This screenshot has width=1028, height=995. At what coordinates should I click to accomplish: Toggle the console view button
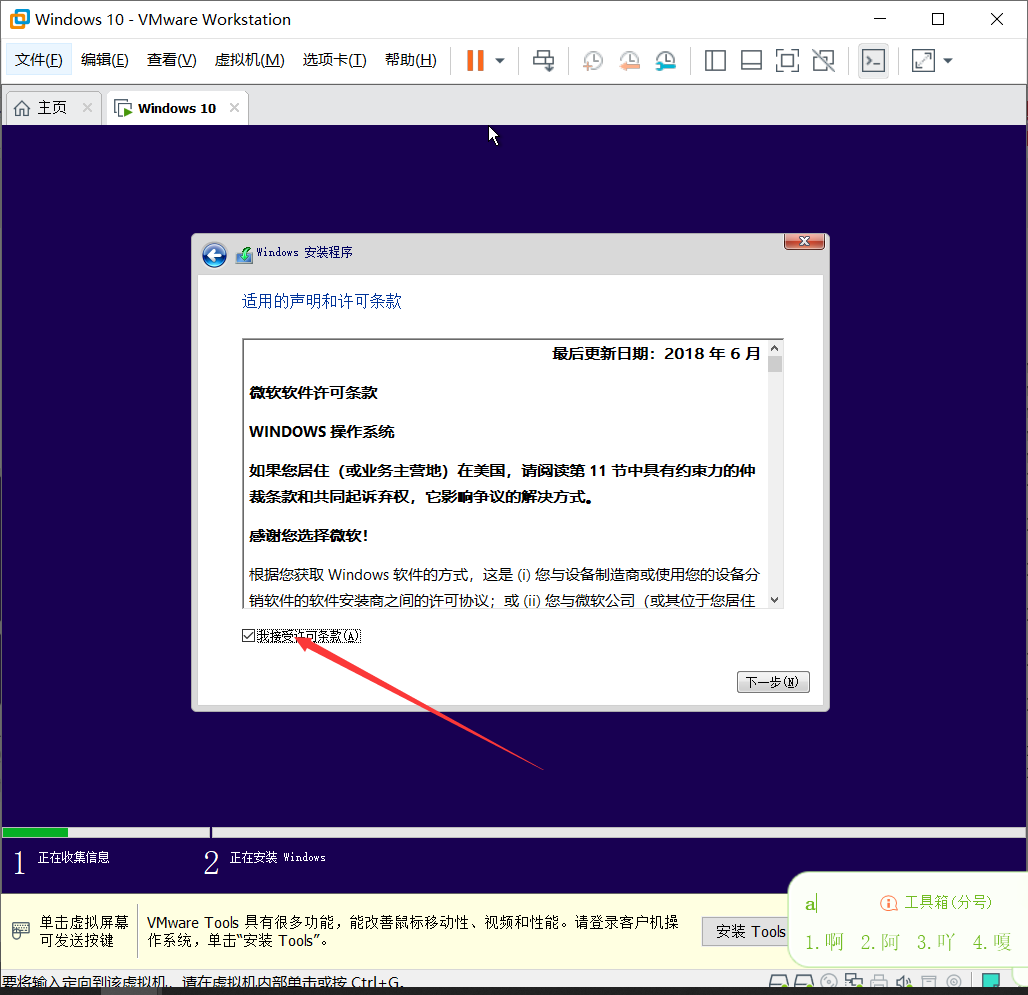pos(873,61)
